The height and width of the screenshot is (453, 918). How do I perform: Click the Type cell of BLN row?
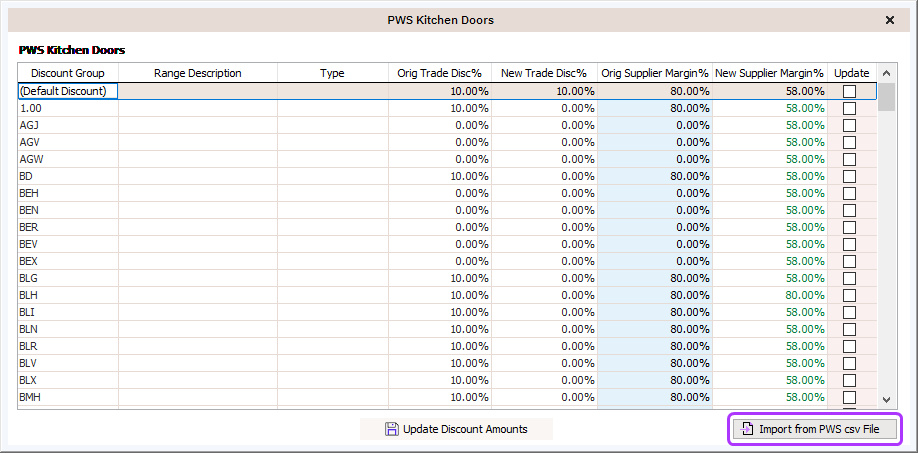click(333, 329)
